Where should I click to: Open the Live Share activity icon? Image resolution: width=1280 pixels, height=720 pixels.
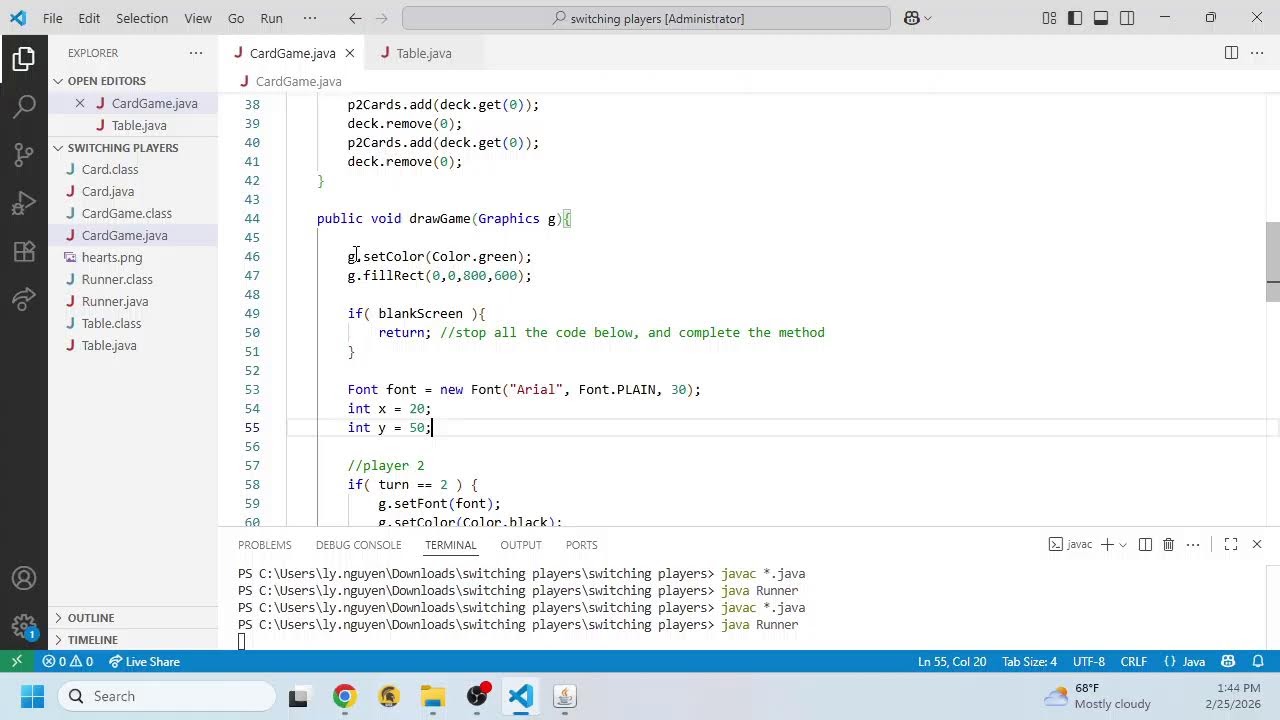click(24, 299)
